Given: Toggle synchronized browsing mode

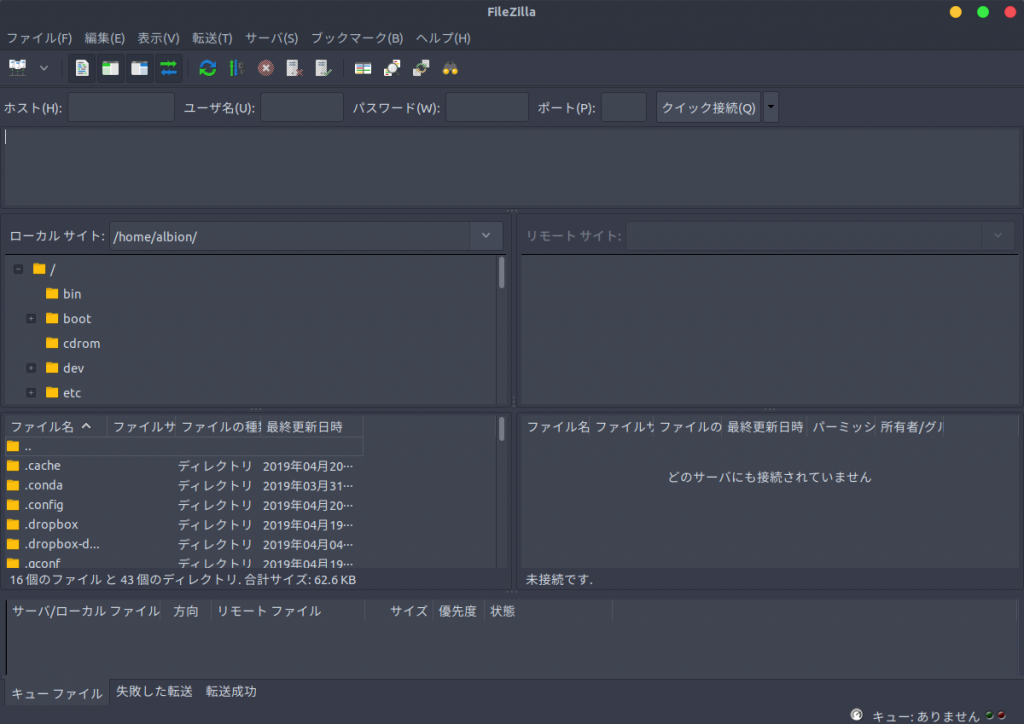Looking at the screenshot, I should pos(420,68).
